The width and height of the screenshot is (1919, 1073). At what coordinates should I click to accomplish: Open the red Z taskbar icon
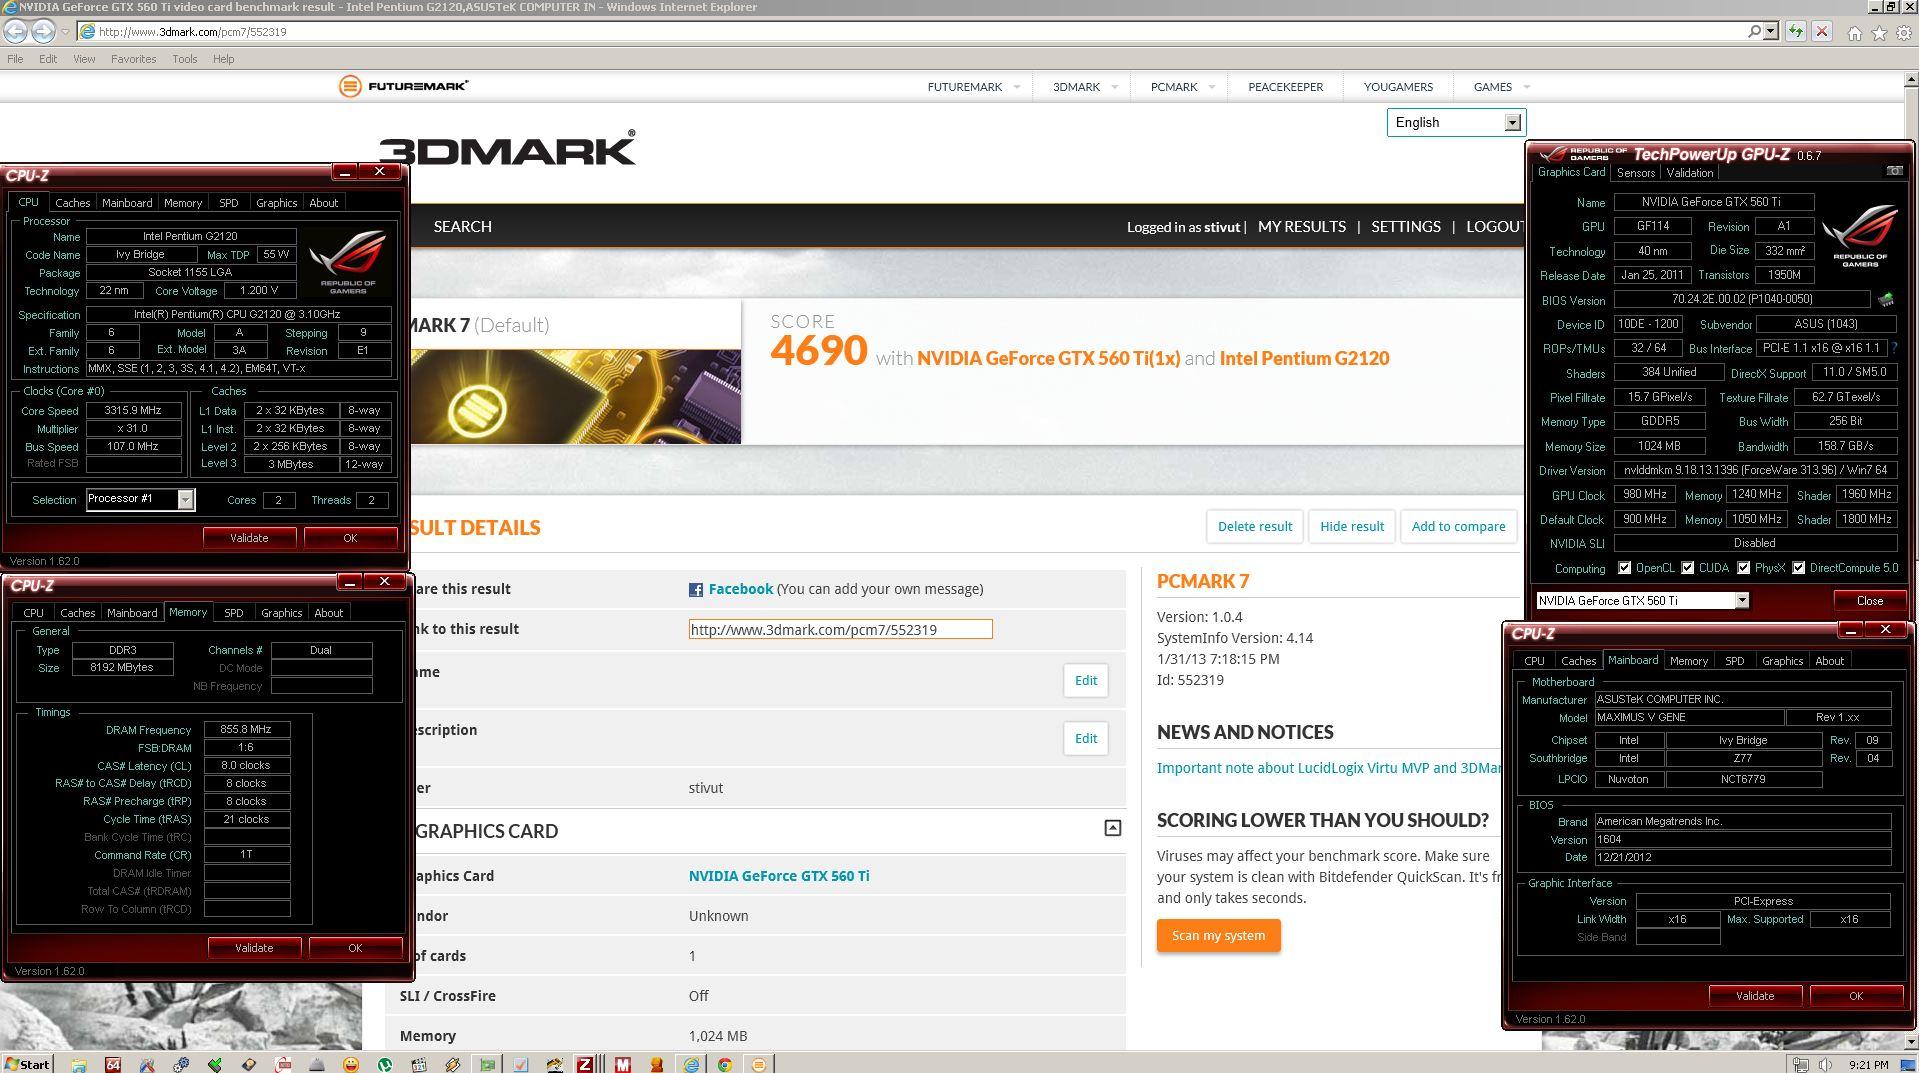(584, 1064)
